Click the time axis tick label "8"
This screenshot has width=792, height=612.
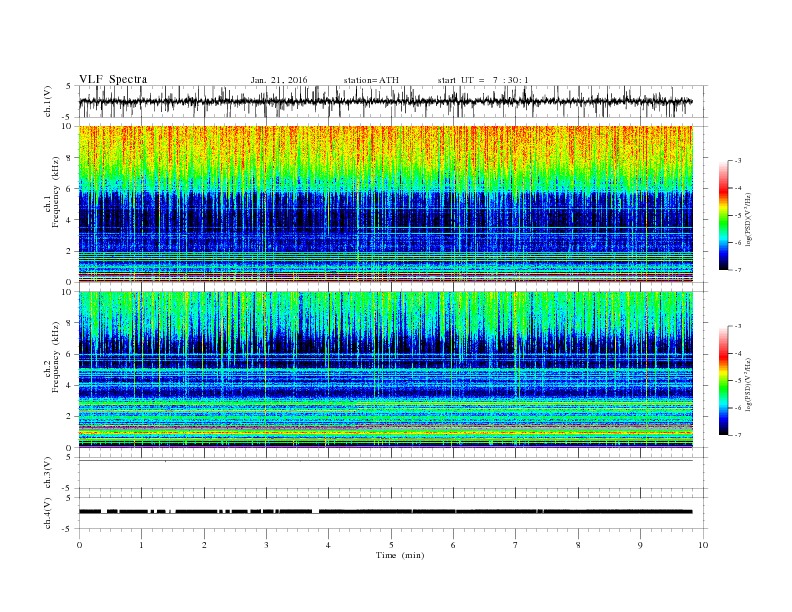point(578,545)
